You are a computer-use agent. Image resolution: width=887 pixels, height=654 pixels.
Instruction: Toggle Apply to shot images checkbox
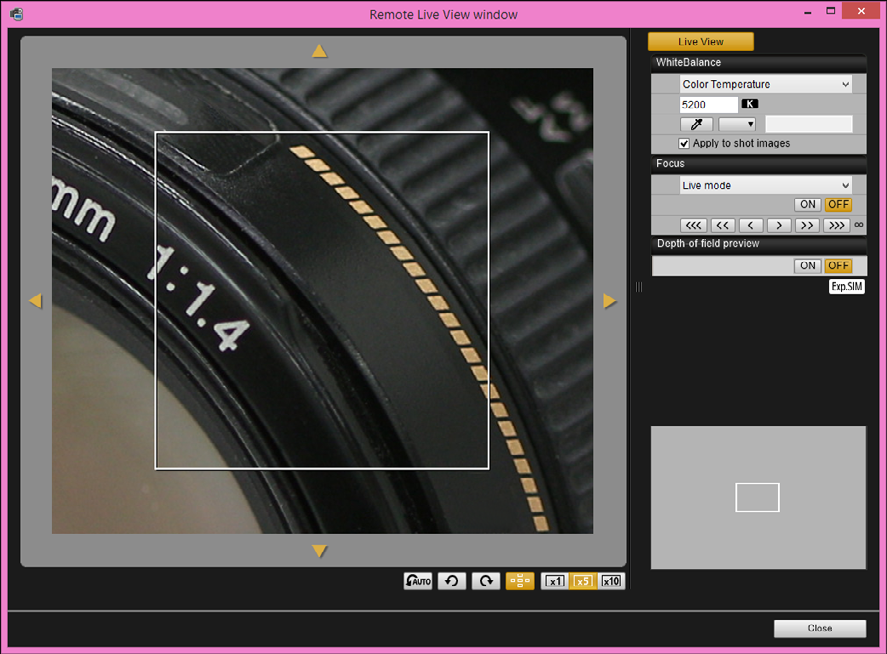pos(684,144)
